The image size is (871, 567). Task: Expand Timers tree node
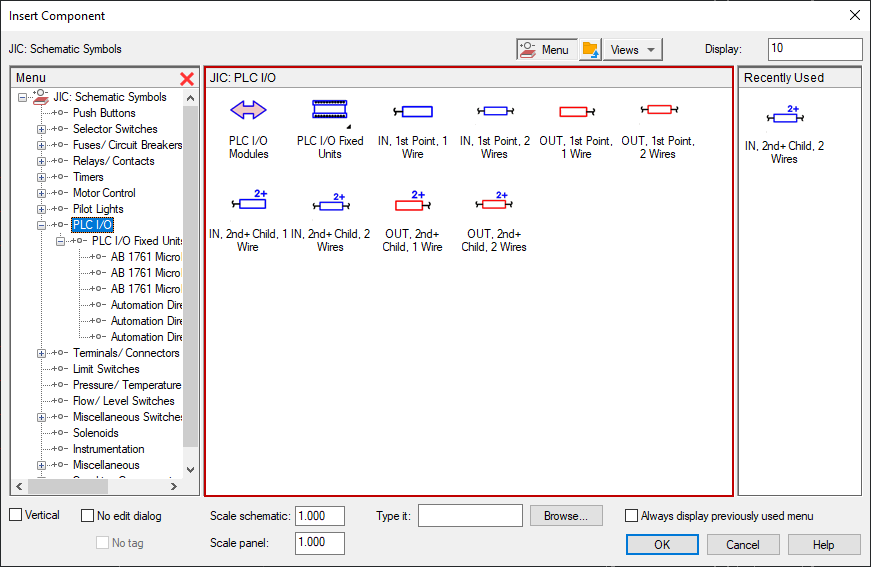41,177
